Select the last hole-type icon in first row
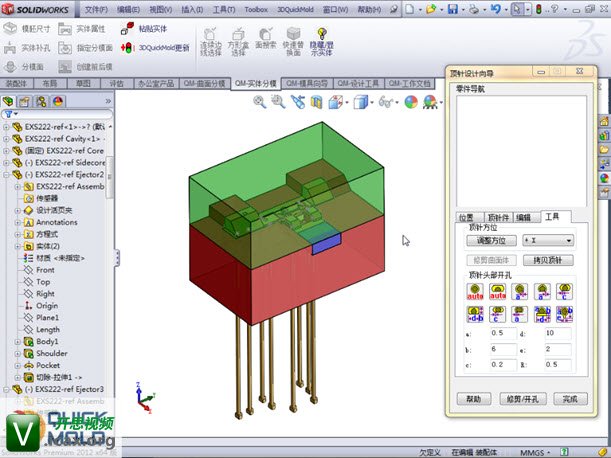 pyautogui.click(x=564, y=292)
